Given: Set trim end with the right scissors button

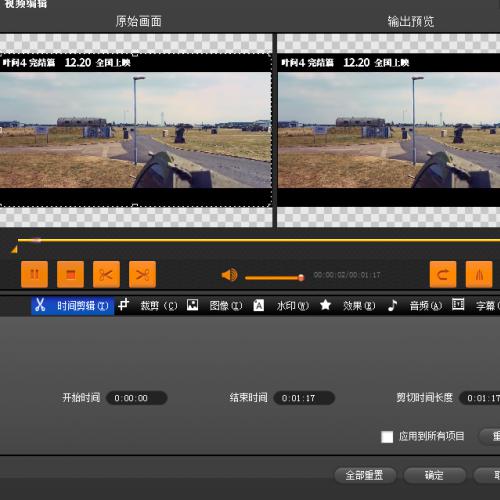Looking at the screenshot, I should [142, 274].
